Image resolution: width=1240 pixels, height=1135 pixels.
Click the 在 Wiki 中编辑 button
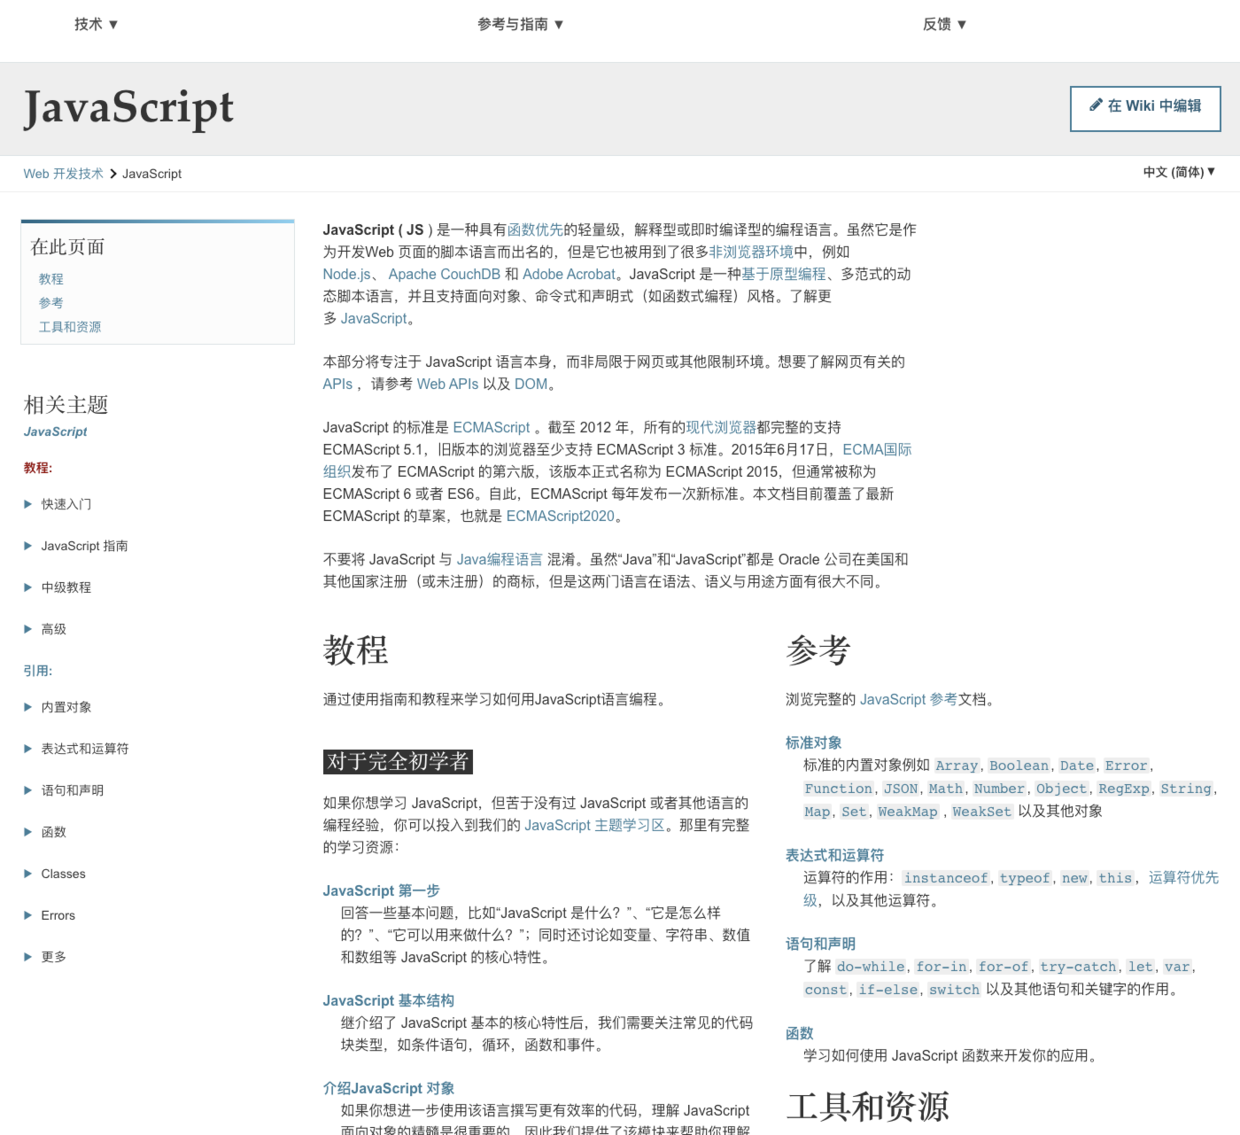[x=1145, y=108]
